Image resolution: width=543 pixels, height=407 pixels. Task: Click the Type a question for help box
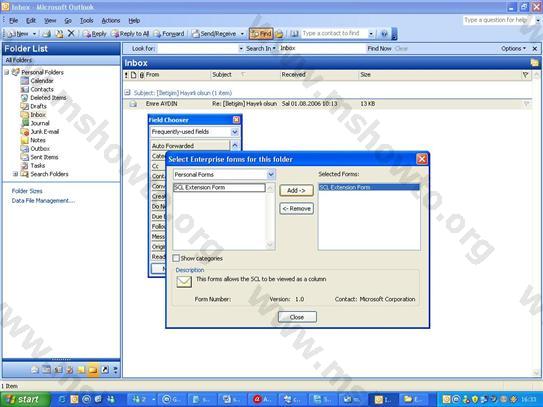click(x=496, y=20)
